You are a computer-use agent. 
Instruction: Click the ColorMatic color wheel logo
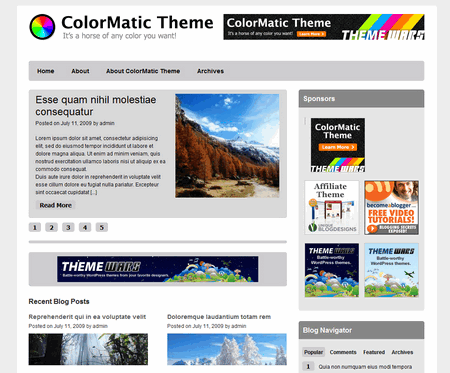[42, 27]
